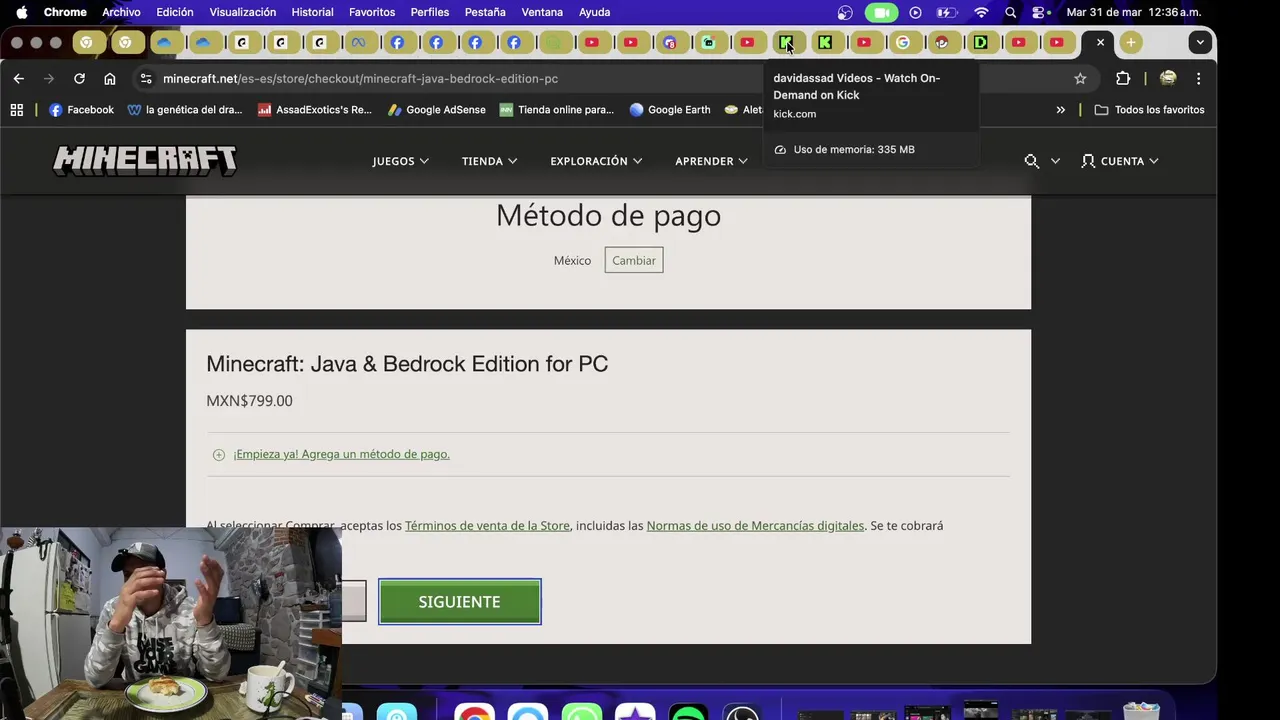Switch to the Pokéball icon tab

click(942, 42)
